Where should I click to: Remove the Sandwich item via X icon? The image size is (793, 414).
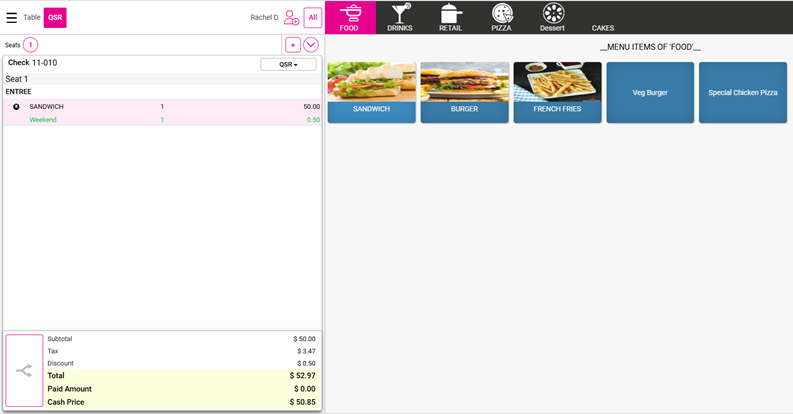coord(16,106)
